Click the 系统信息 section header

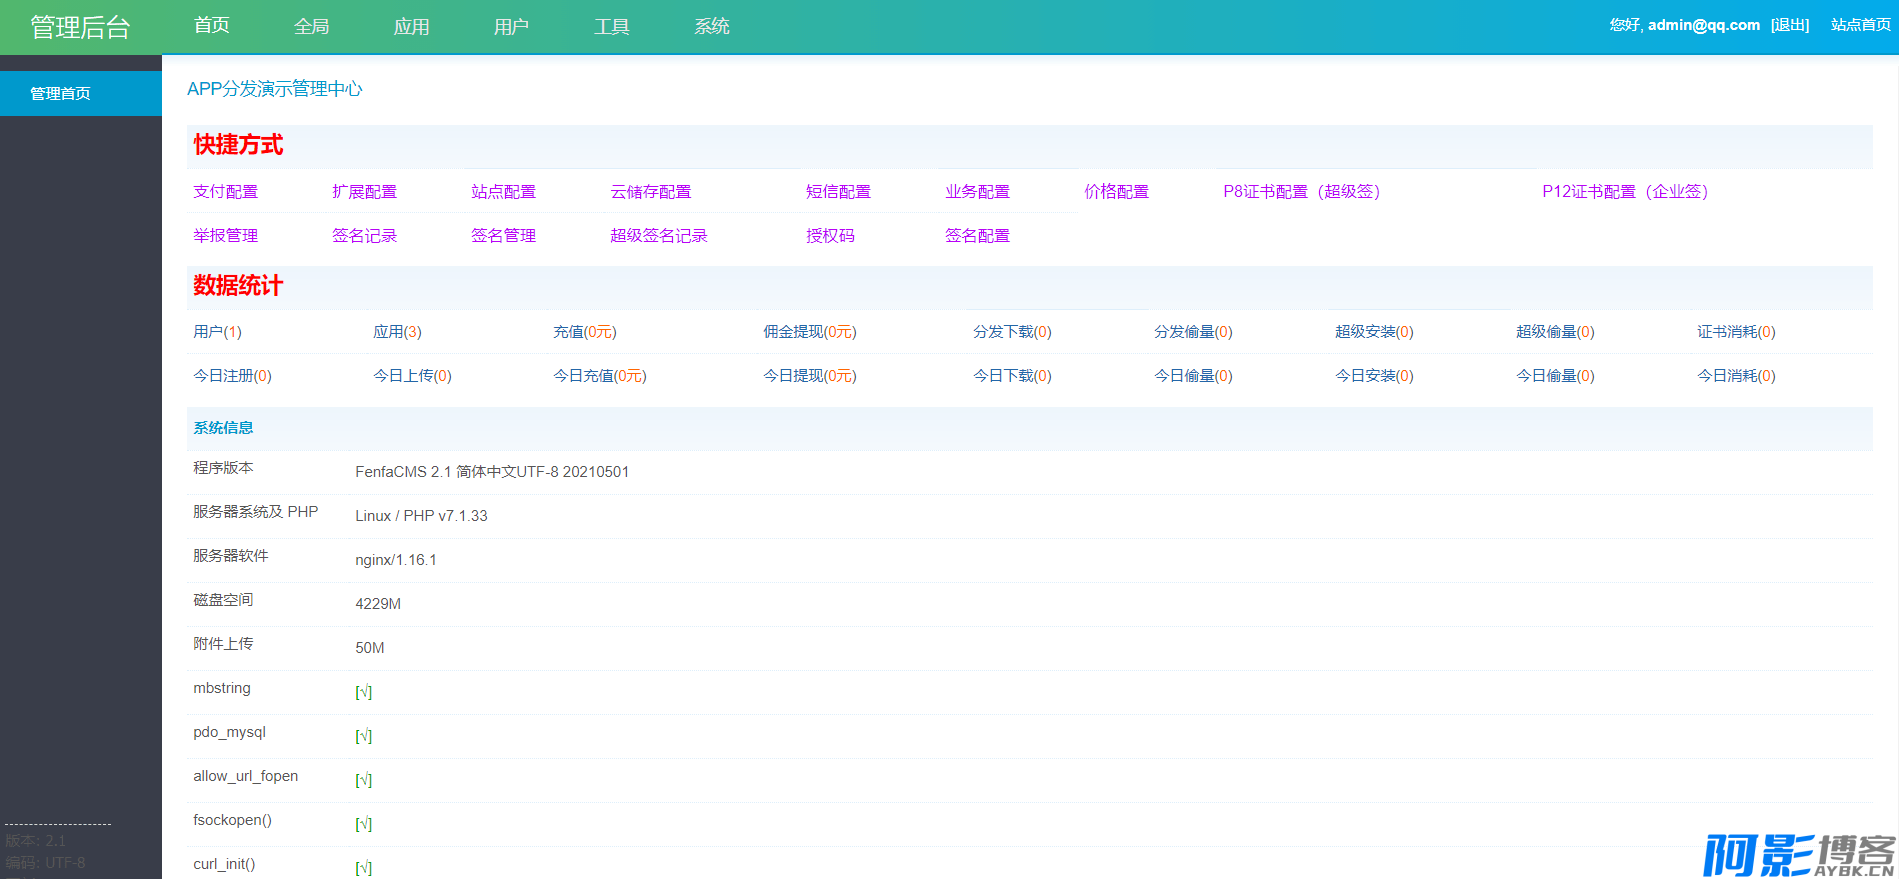click(x=224, y=428)
